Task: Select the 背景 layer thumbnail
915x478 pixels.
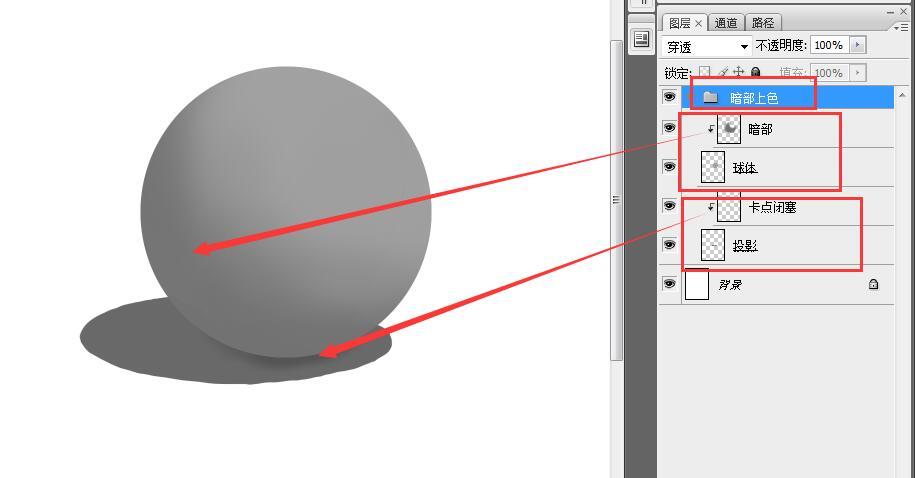Action: (x=697, y=284)
